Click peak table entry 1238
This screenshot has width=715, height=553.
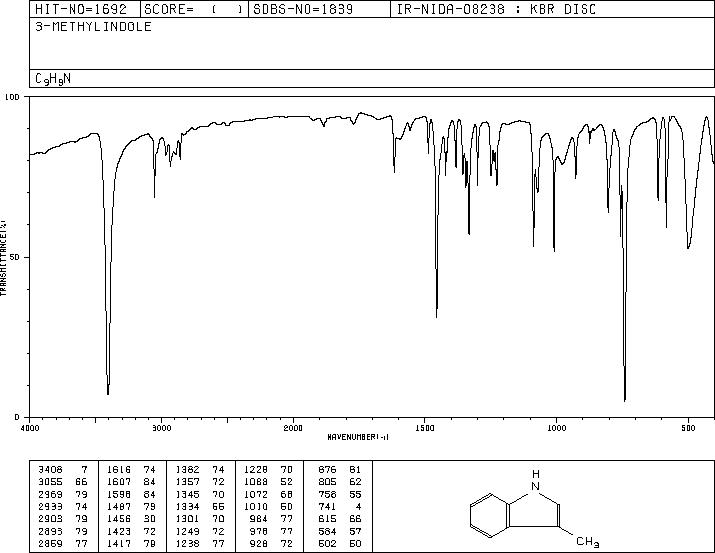[x=187, y=543]
